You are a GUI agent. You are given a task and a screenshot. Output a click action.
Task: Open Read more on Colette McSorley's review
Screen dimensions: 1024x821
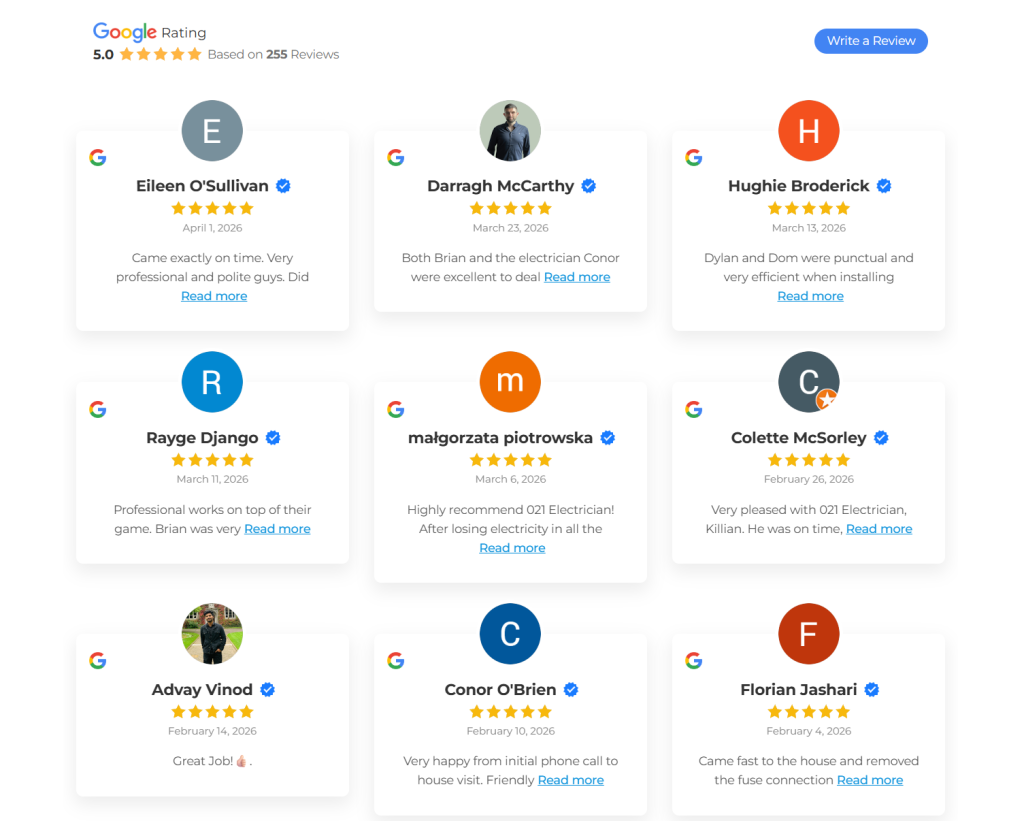point(879,529)
